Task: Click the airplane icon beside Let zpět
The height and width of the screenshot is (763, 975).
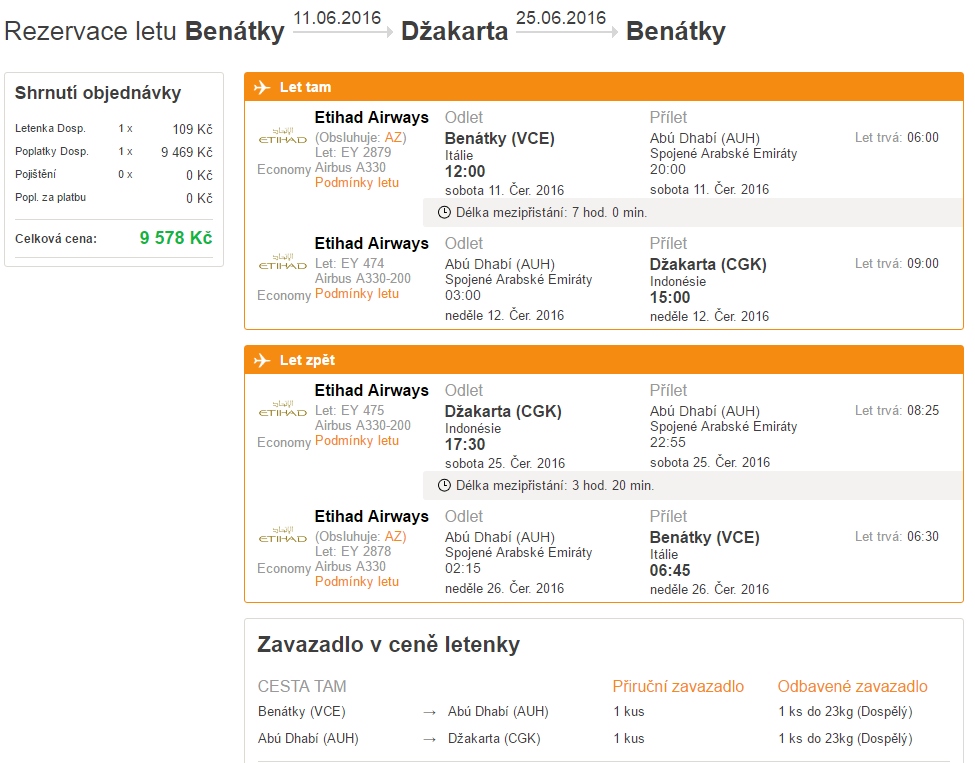Action: pos(262,360)
